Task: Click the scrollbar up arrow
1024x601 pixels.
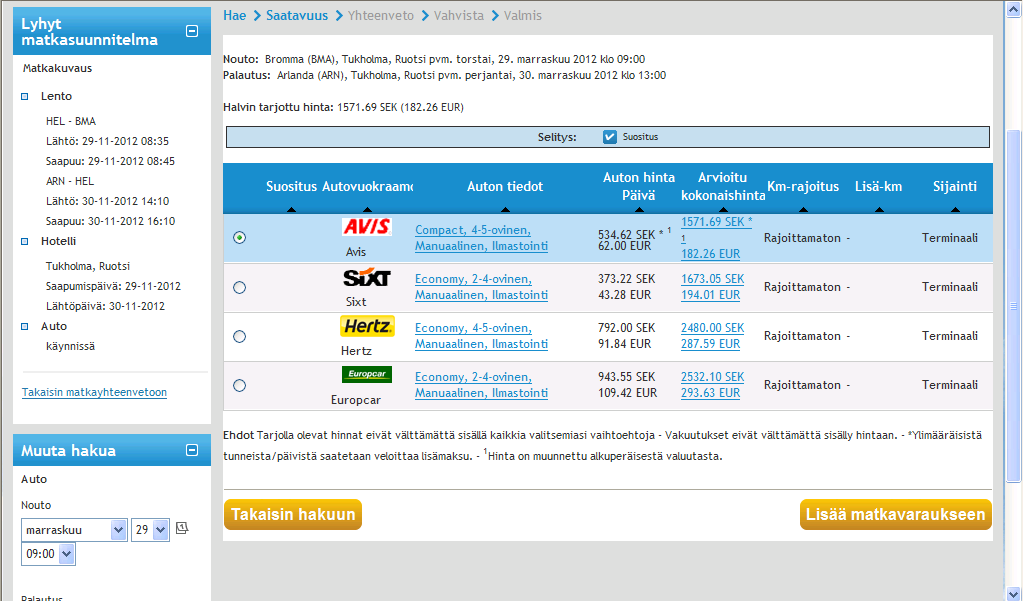Action: point(1013,10)
